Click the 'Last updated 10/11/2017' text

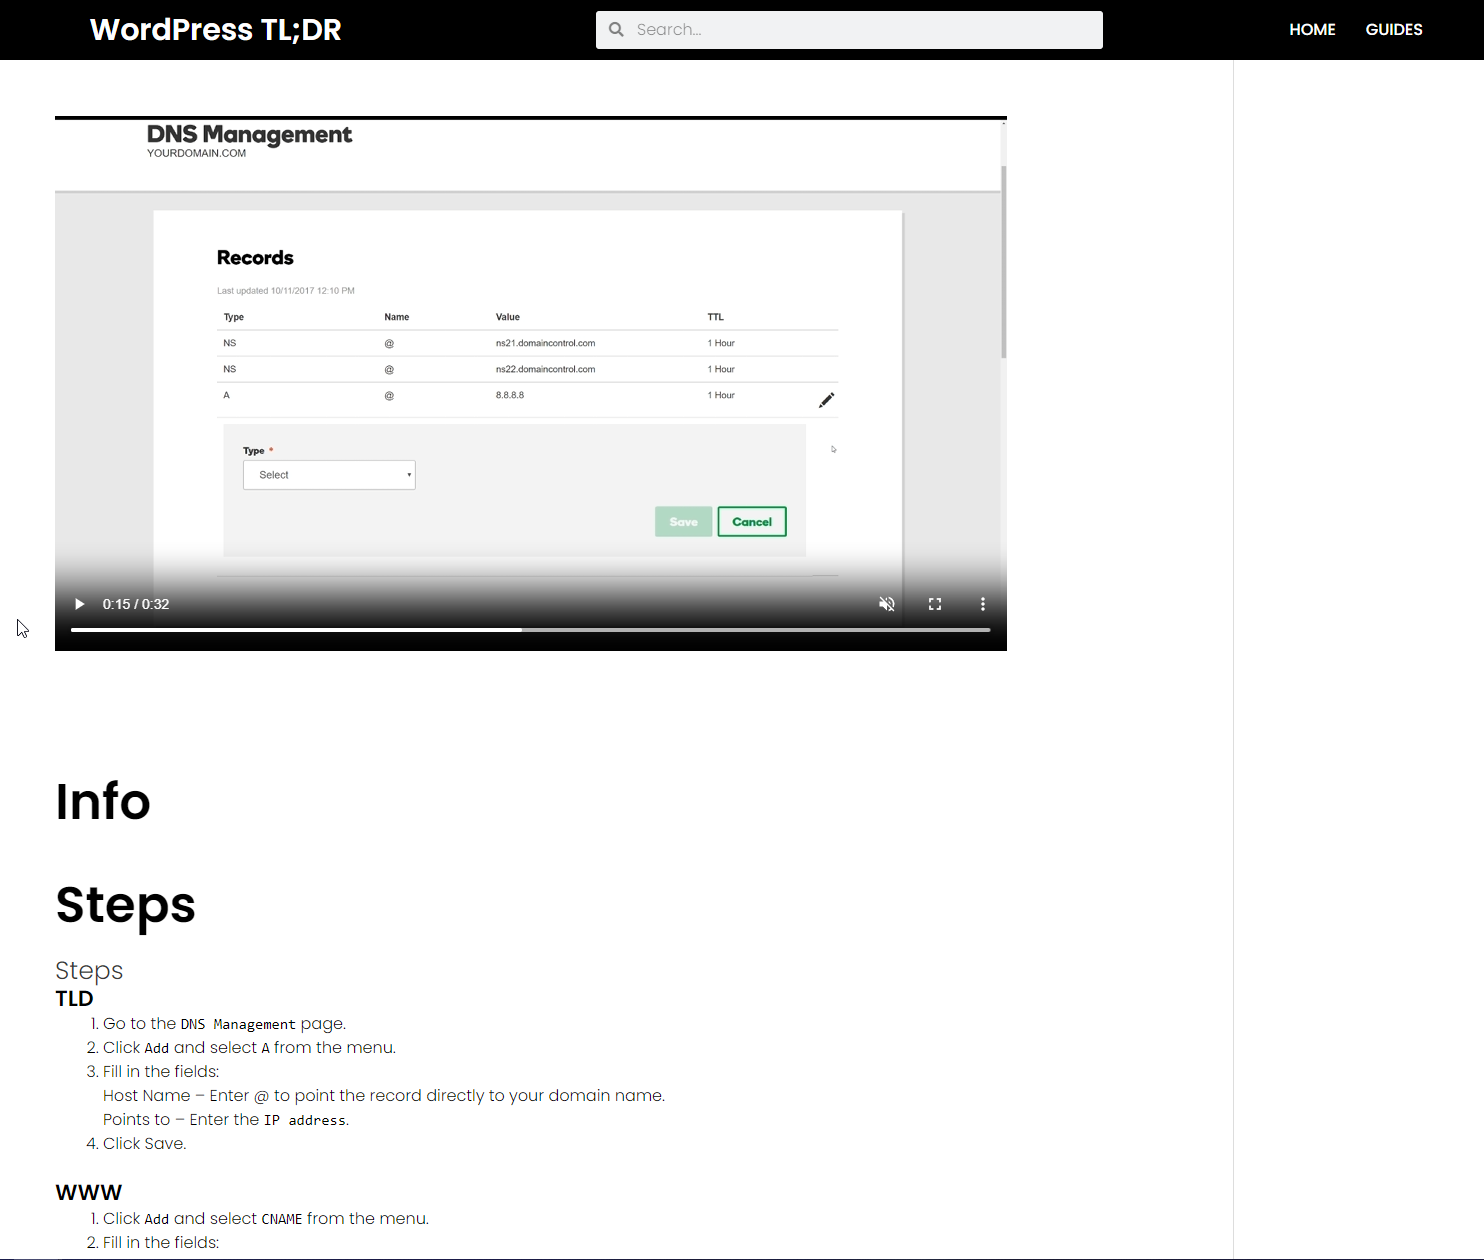tap(286, 291)
